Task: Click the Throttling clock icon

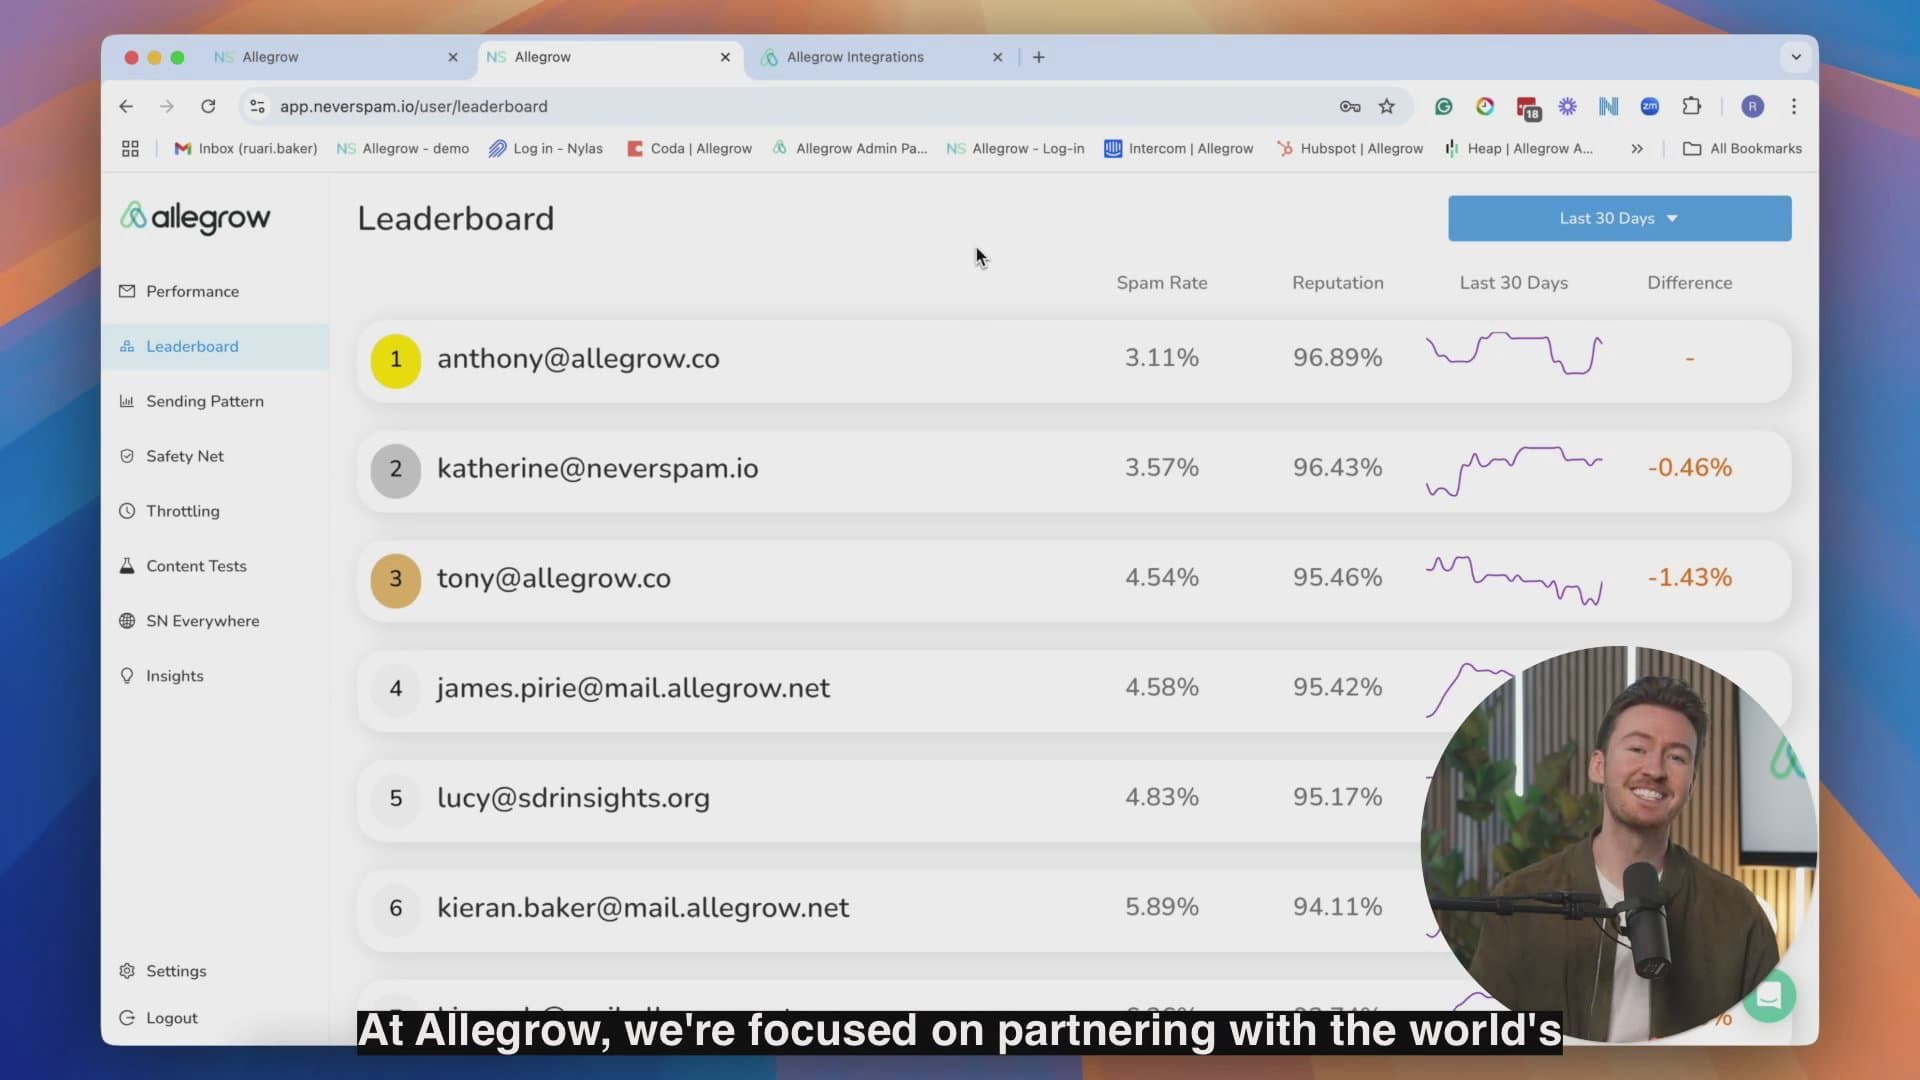Action: [127, 511]
